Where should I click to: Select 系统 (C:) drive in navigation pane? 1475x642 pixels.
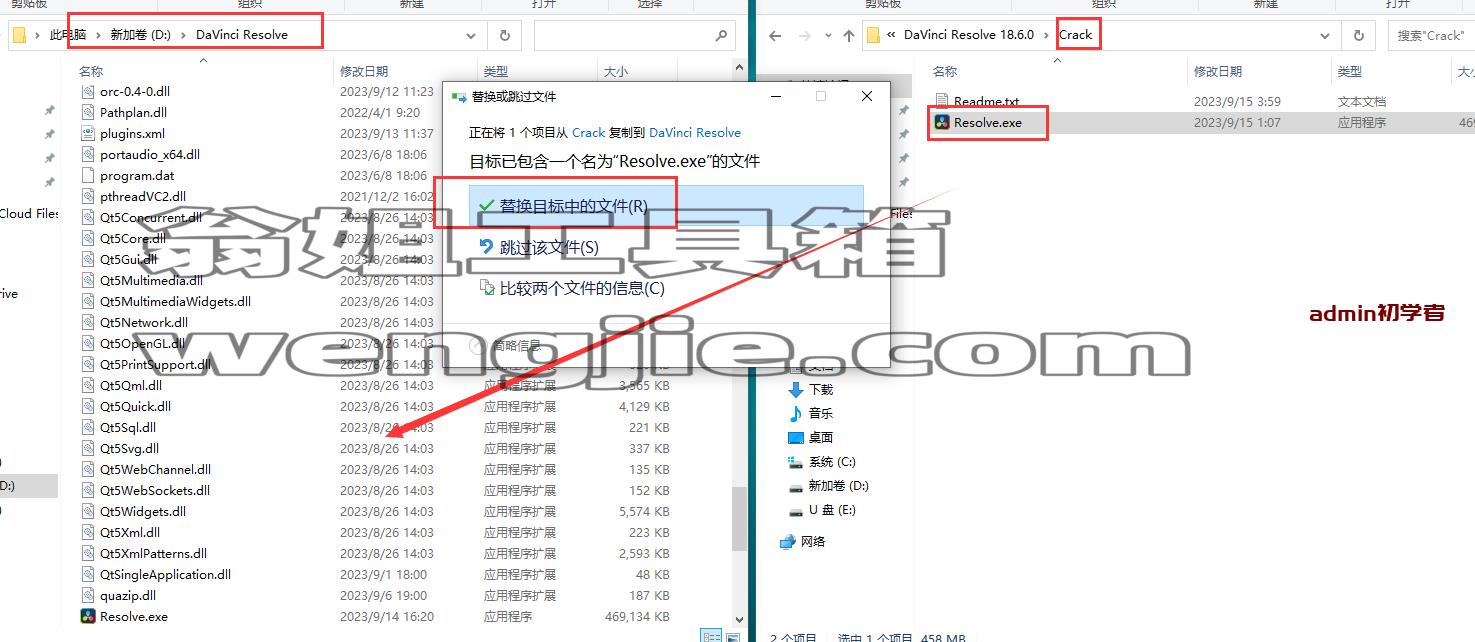(x=832, y=462)
